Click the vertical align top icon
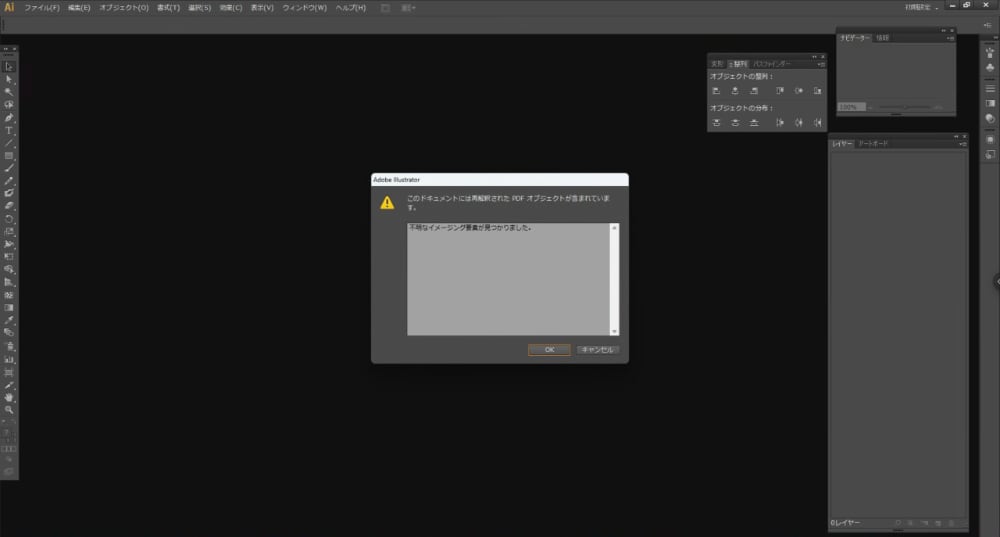Screen dimensions: 1000x537 coord(778,91)
